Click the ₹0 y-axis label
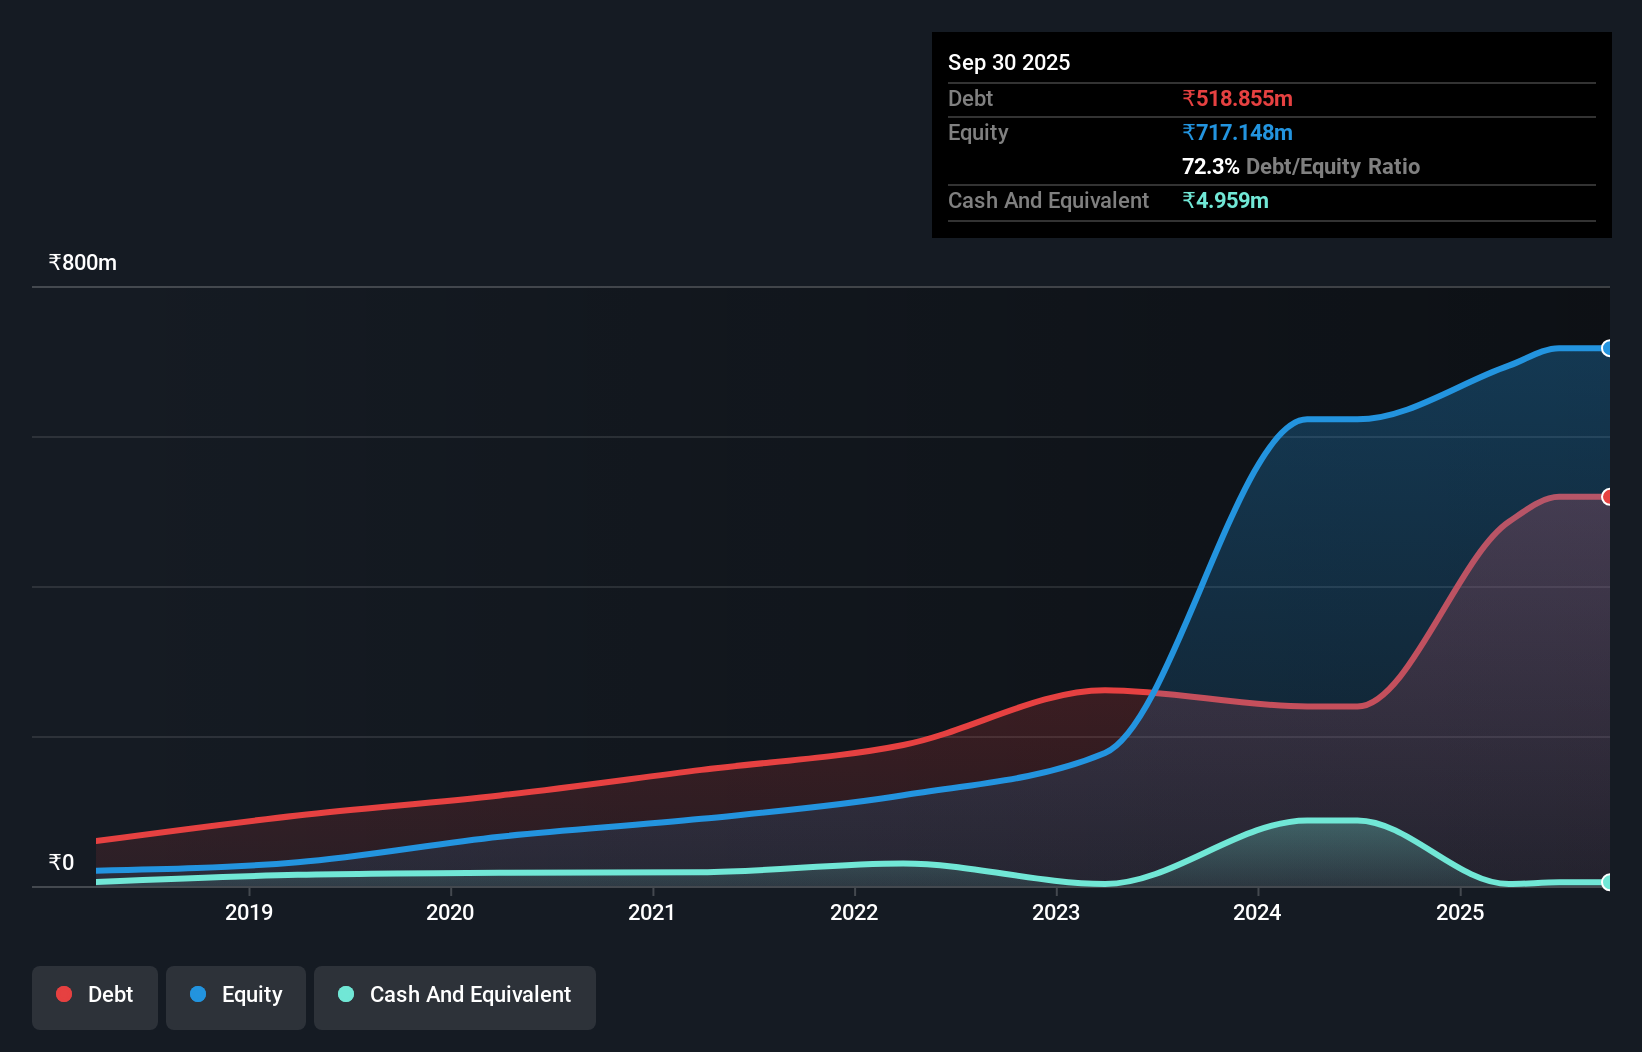Viewport: 1642px width, 1052px height. (x=61, y=862)
